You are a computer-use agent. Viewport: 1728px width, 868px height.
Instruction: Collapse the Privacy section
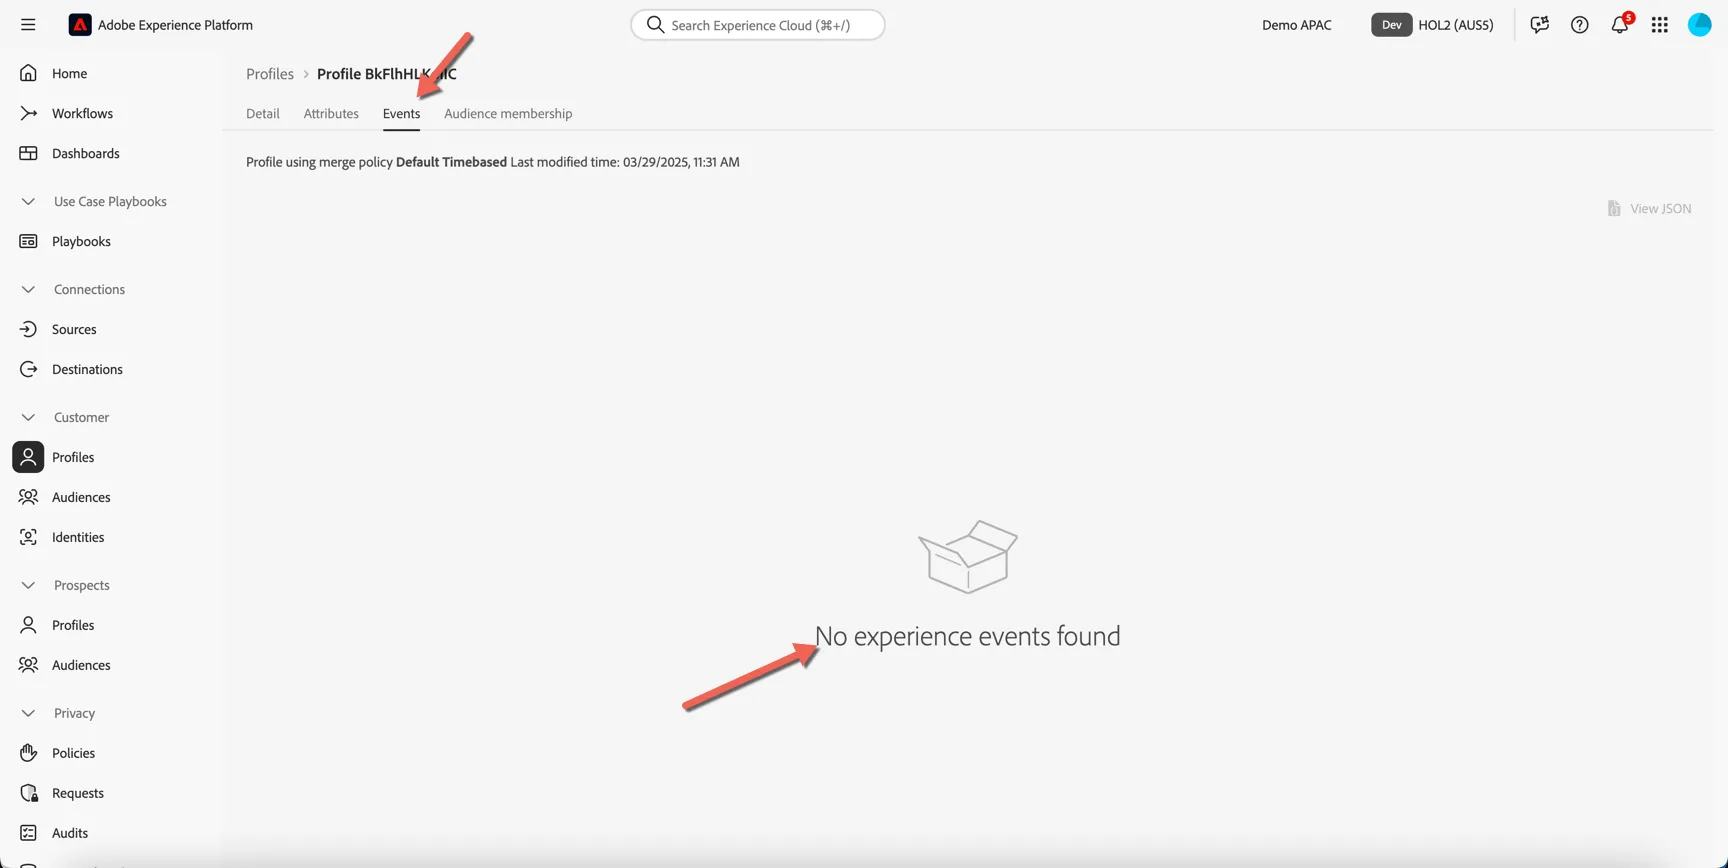[x=28, y=713]
